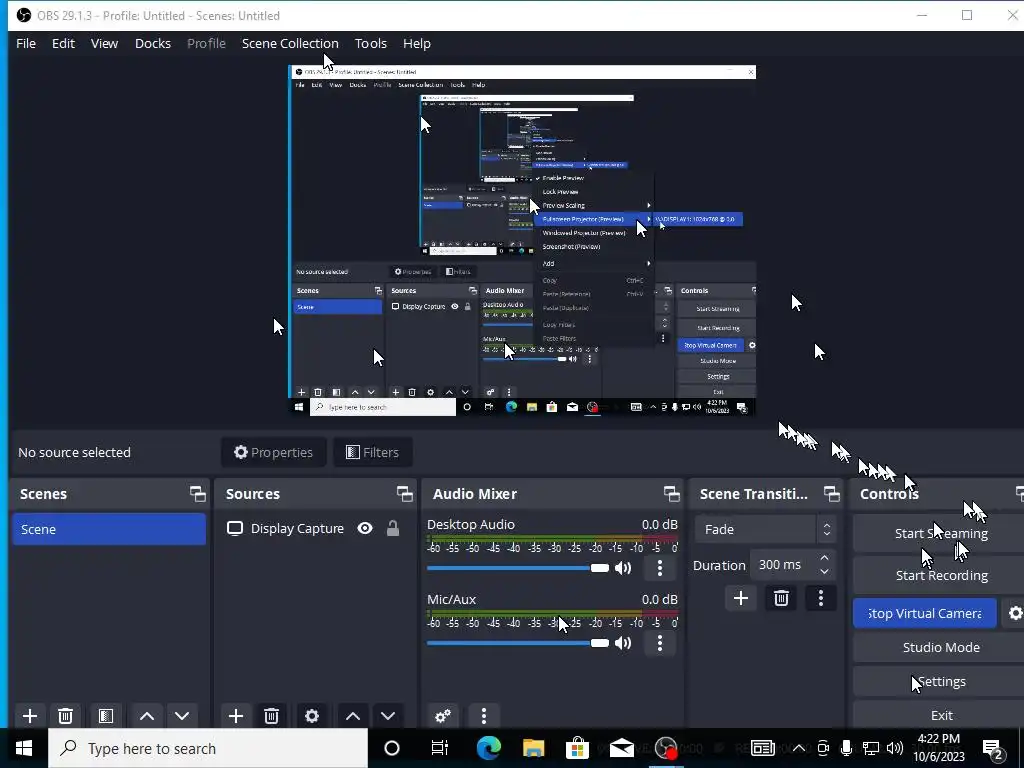Image resolution: width=1024 pixels, height=768 pixels.
Task: Show hidden system tray icons chevron
Action: pyautogui.click(x=799, y=748)
